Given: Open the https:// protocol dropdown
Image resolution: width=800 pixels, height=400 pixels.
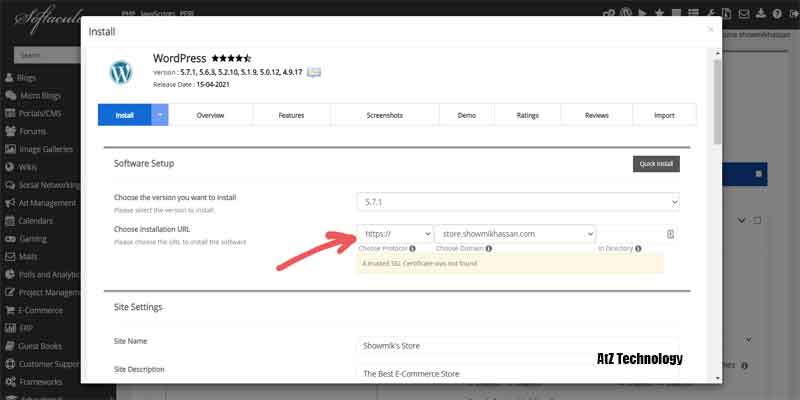Looking at the screenshot, I should tap(395, 234).
